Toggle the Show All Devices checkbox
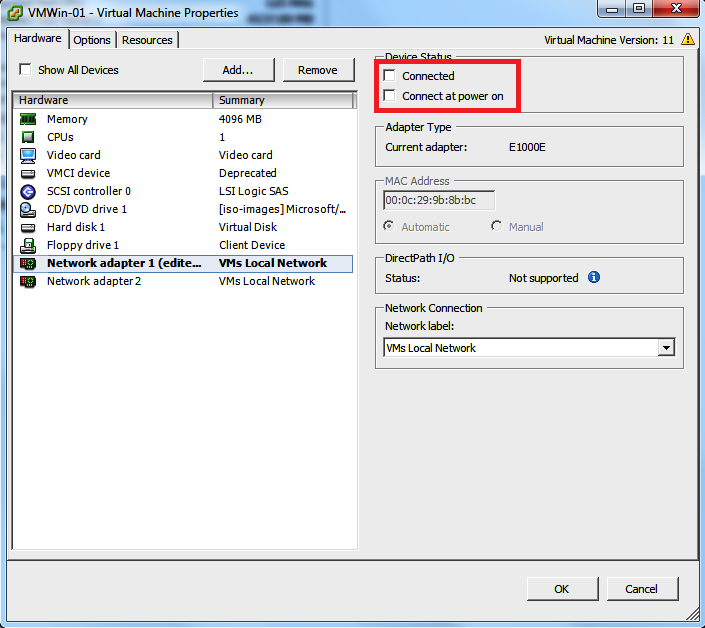This screenshot has width=705, height=628. (x=25, y=70)
